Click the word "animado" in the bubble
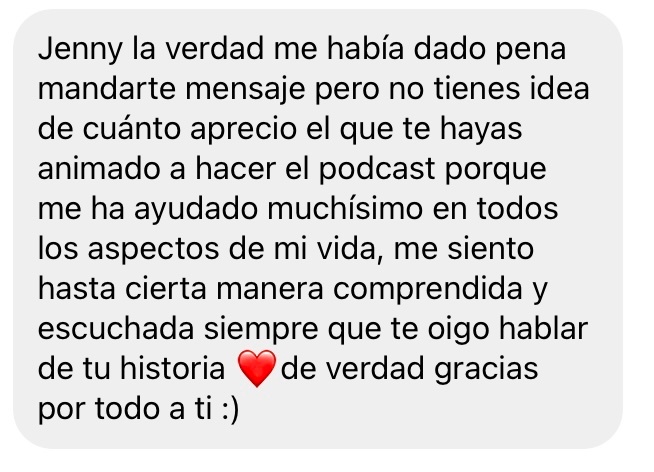The height and width of the screenshot is (472, 654). click(x=99, y=168)
